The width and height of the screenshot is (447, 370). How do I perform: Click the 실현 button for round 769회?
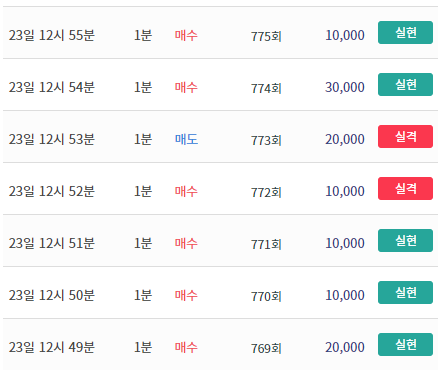click(x=405, y=345)
